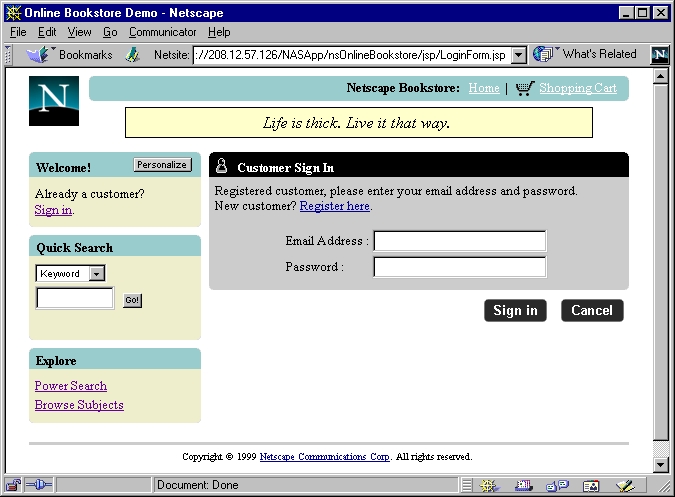The image size is (675, 497).
Task: Expand the Netsite URL history dropdown
Action: (519, 55)
